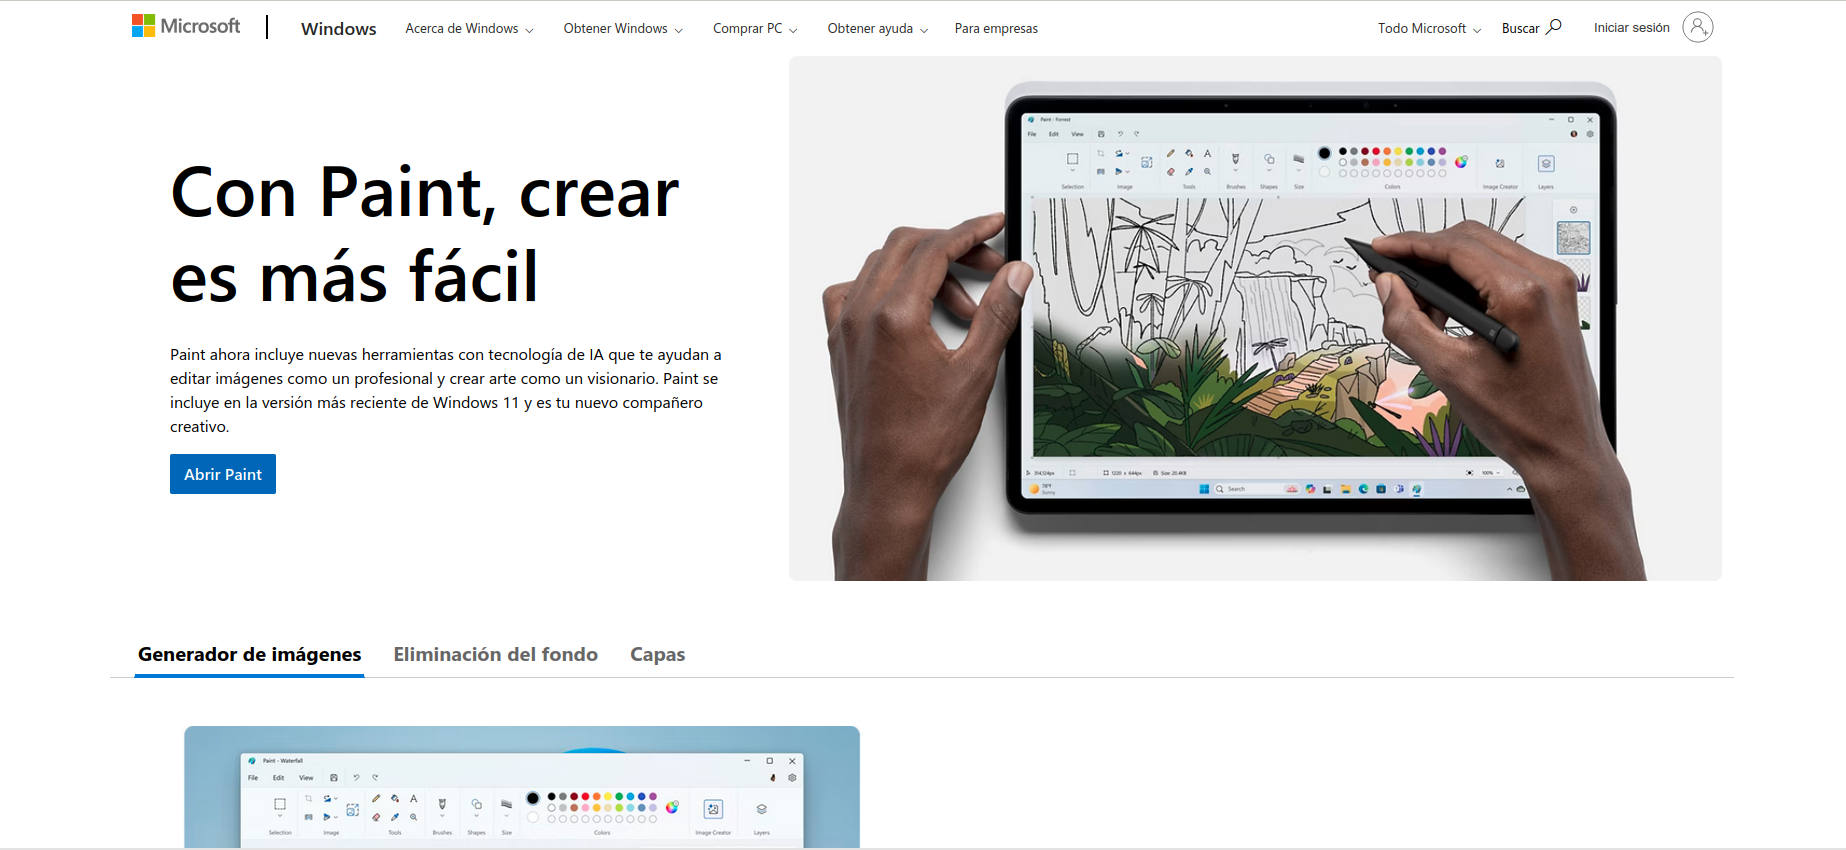
Task: Click the paragraph starting "Paint ahora incluye nuevas herramientas"
Action: pyautogui.click(x=446, y=390)
